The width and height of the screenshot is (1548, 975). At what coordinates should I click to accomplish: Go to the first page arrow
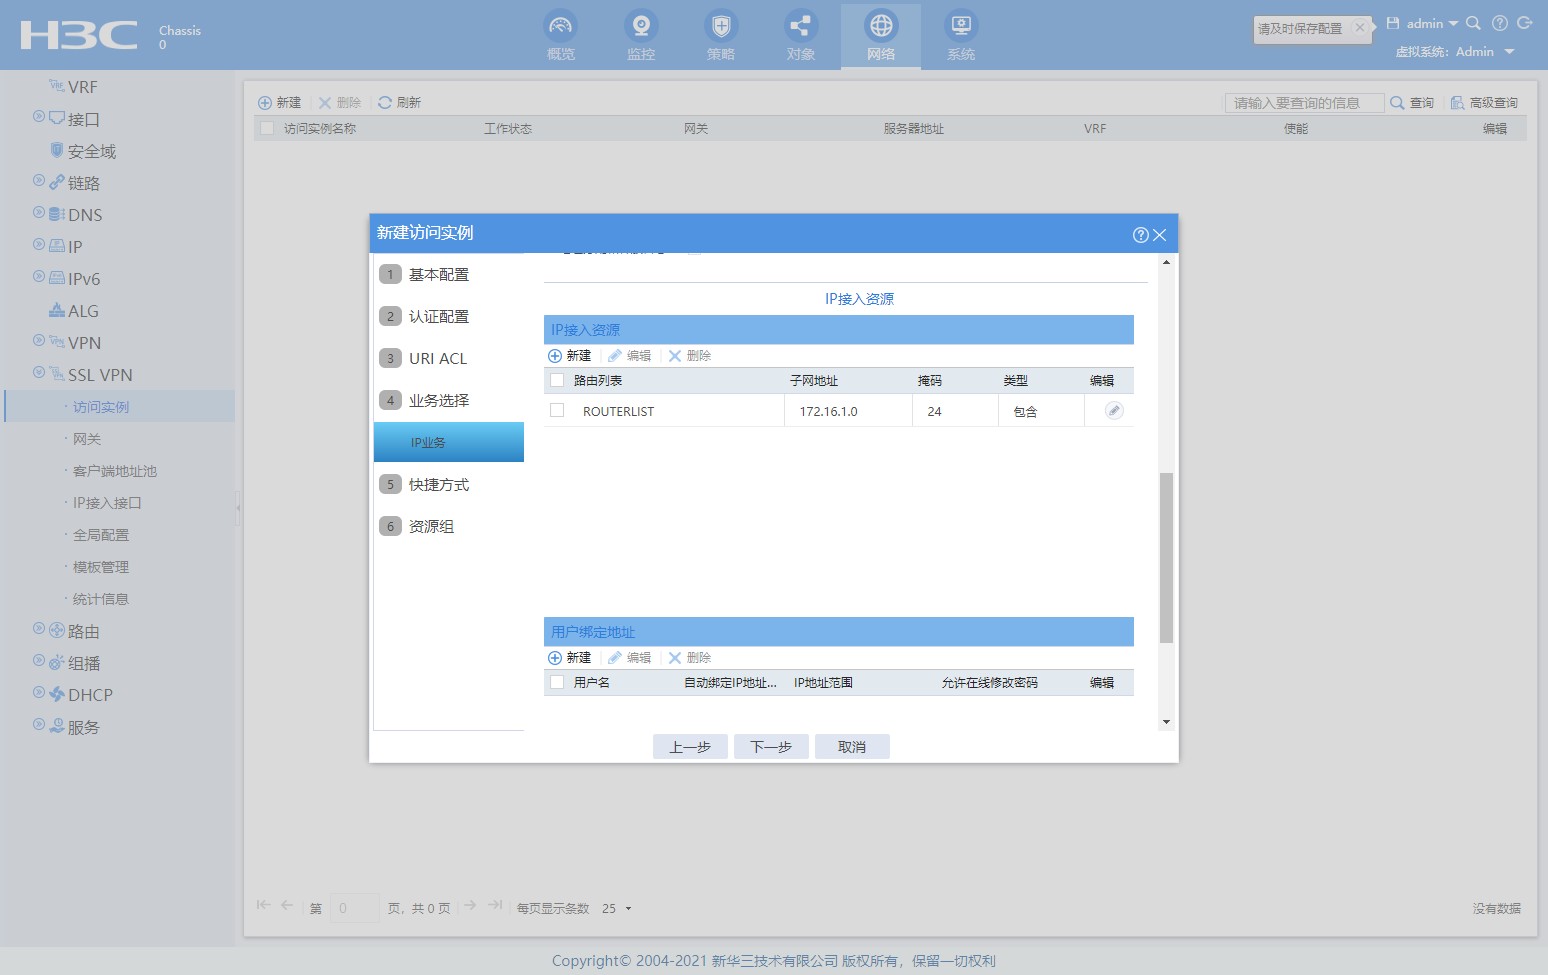pos(263,905)
